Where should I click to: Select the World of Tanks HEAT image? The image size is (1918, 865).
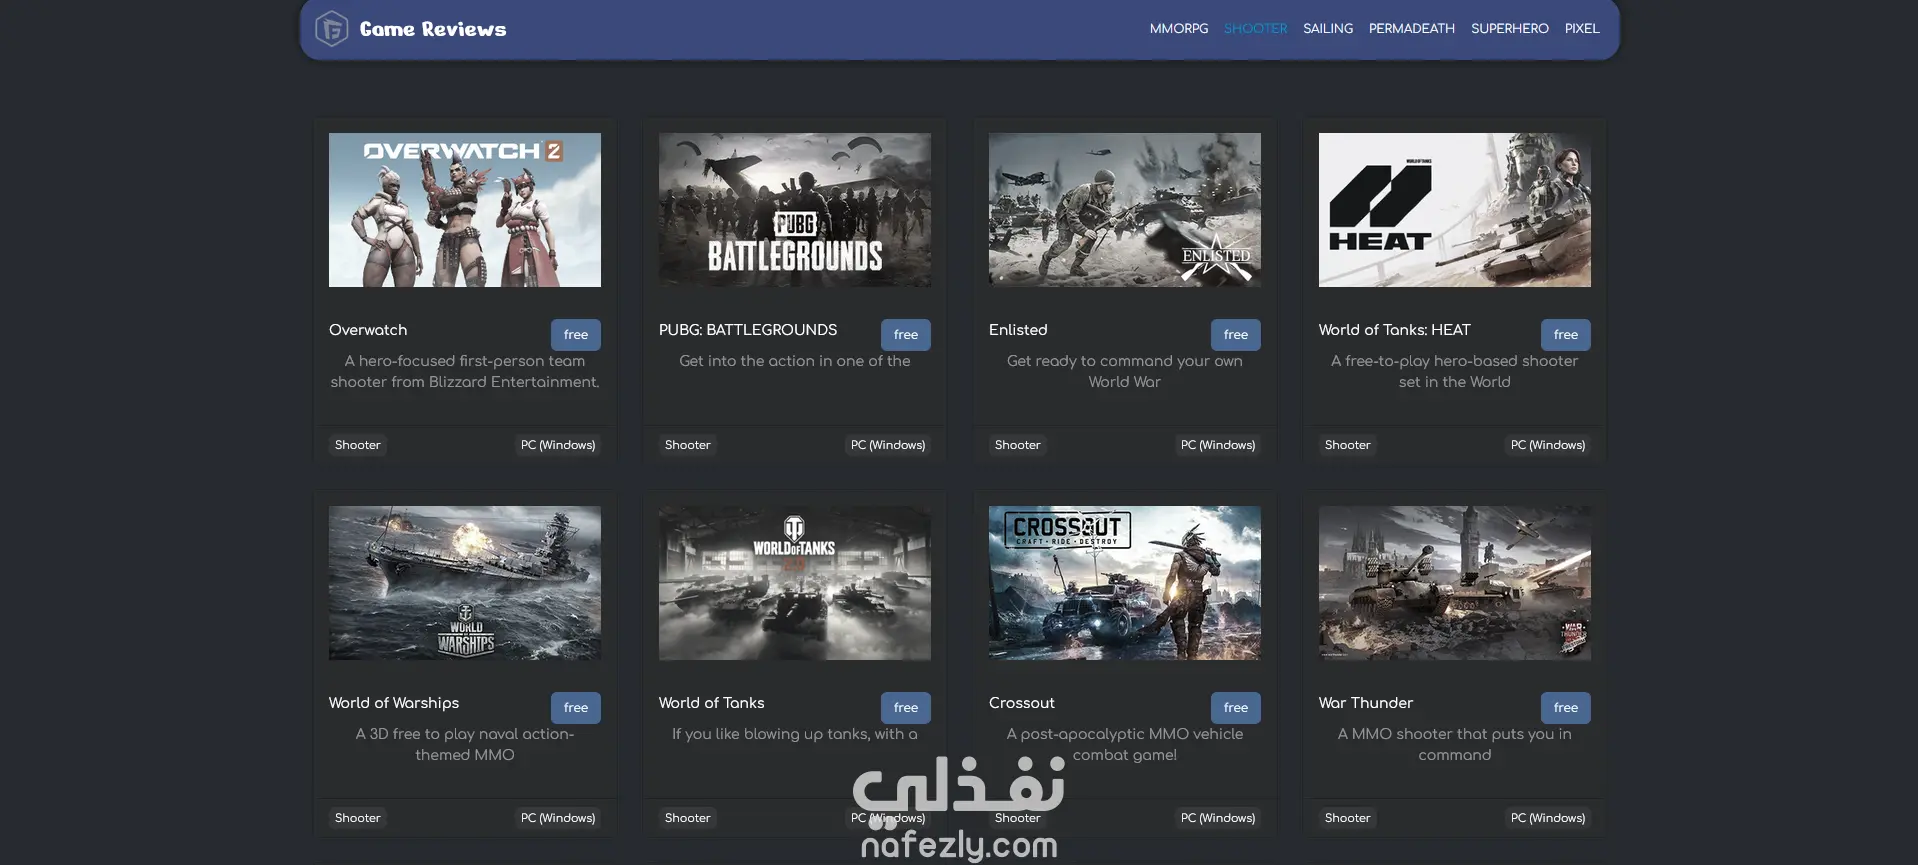click(x=1455, y=210)
